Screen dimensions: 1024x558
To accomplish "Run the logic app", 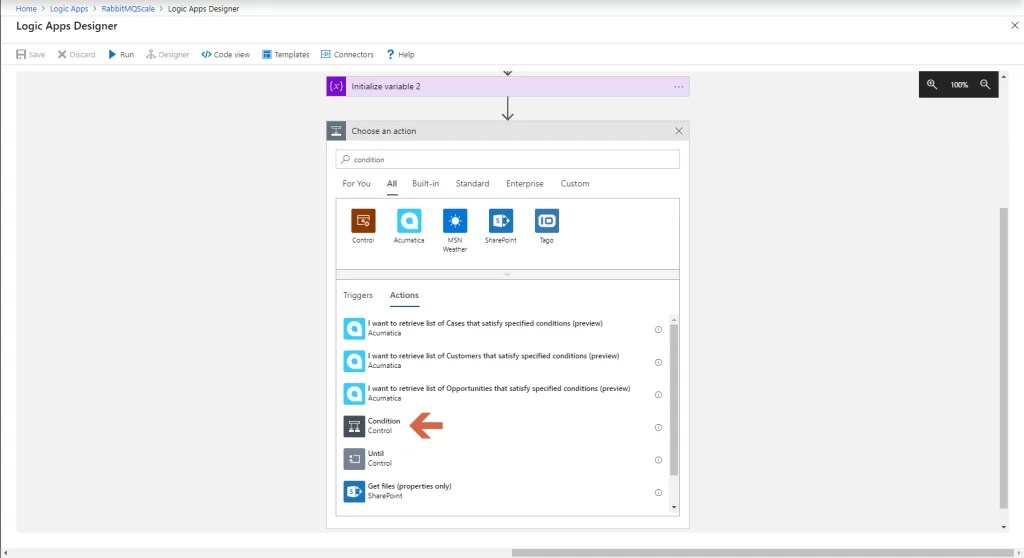I will point(121,54).
